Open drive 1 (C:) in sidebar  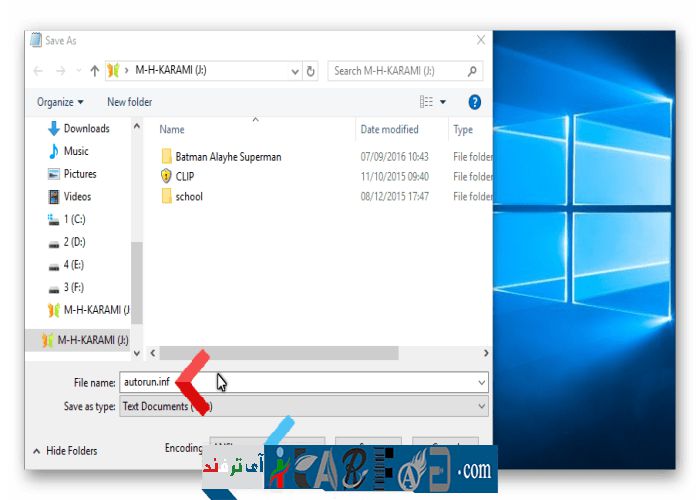75,219
